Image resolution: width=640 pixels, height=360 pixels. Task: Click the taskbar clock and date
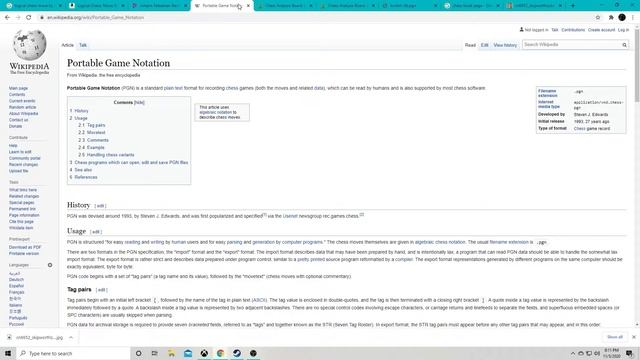pyautogui.click(x=611, y=353)
